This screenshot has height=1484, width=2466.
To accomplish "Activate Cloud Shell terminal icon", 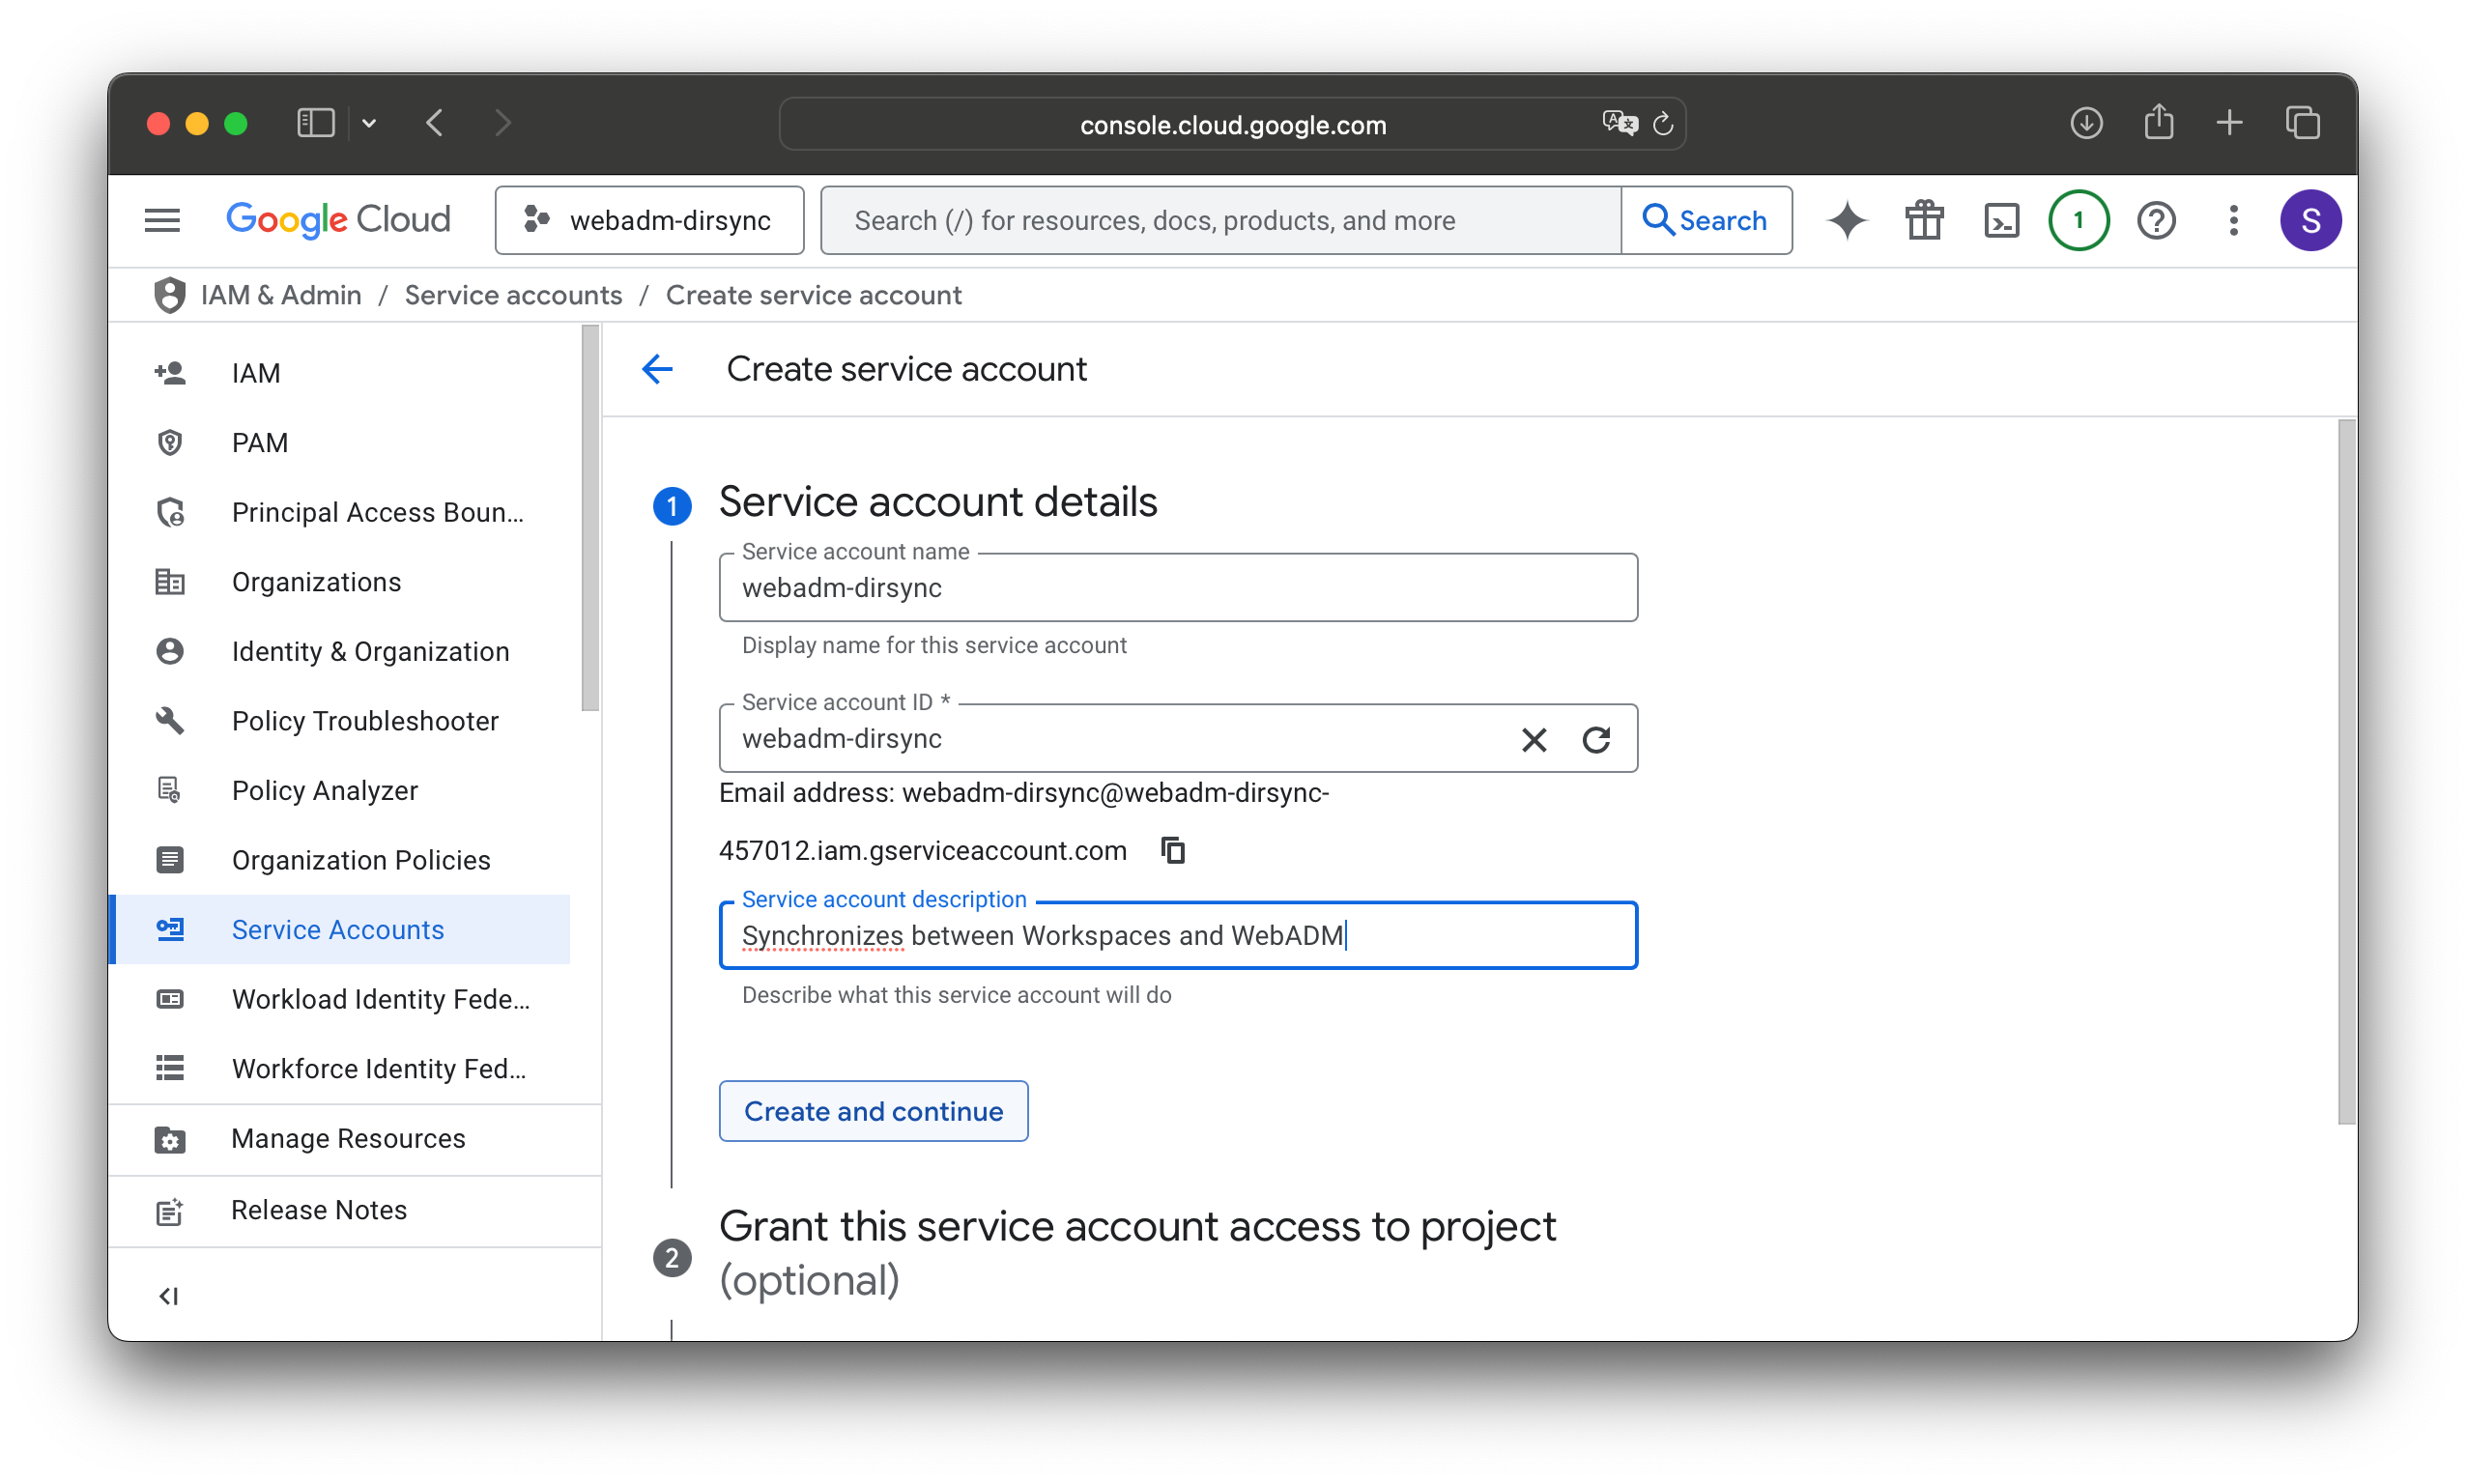I will coord(2001,220).
